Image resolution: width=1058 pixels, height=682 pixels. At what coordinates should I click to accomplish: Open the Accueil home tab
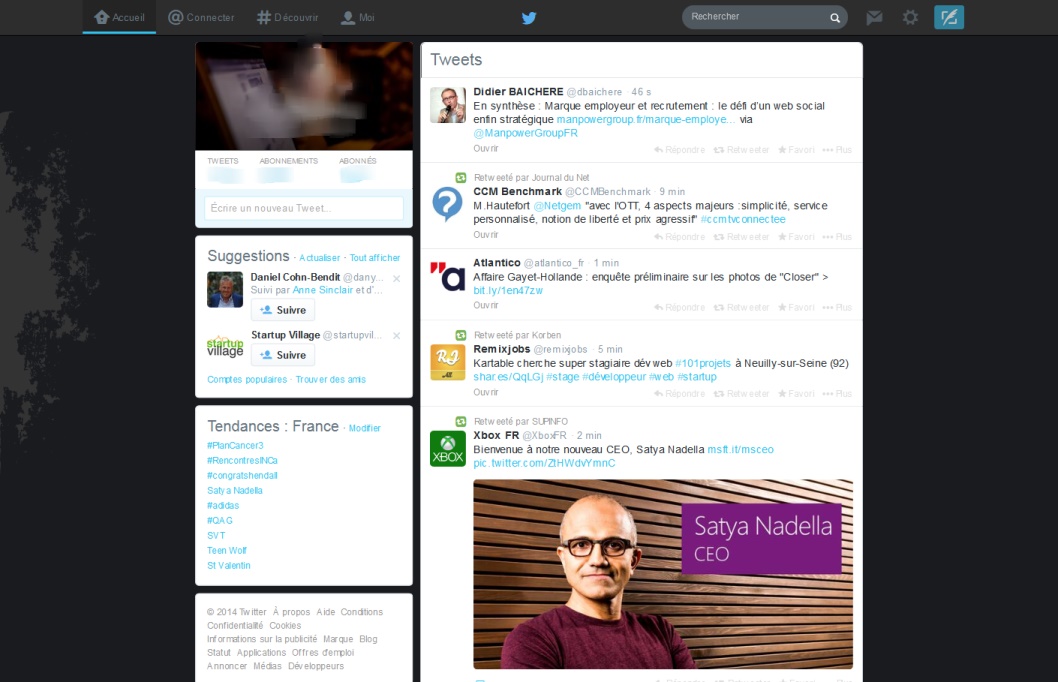click(119, 18)
